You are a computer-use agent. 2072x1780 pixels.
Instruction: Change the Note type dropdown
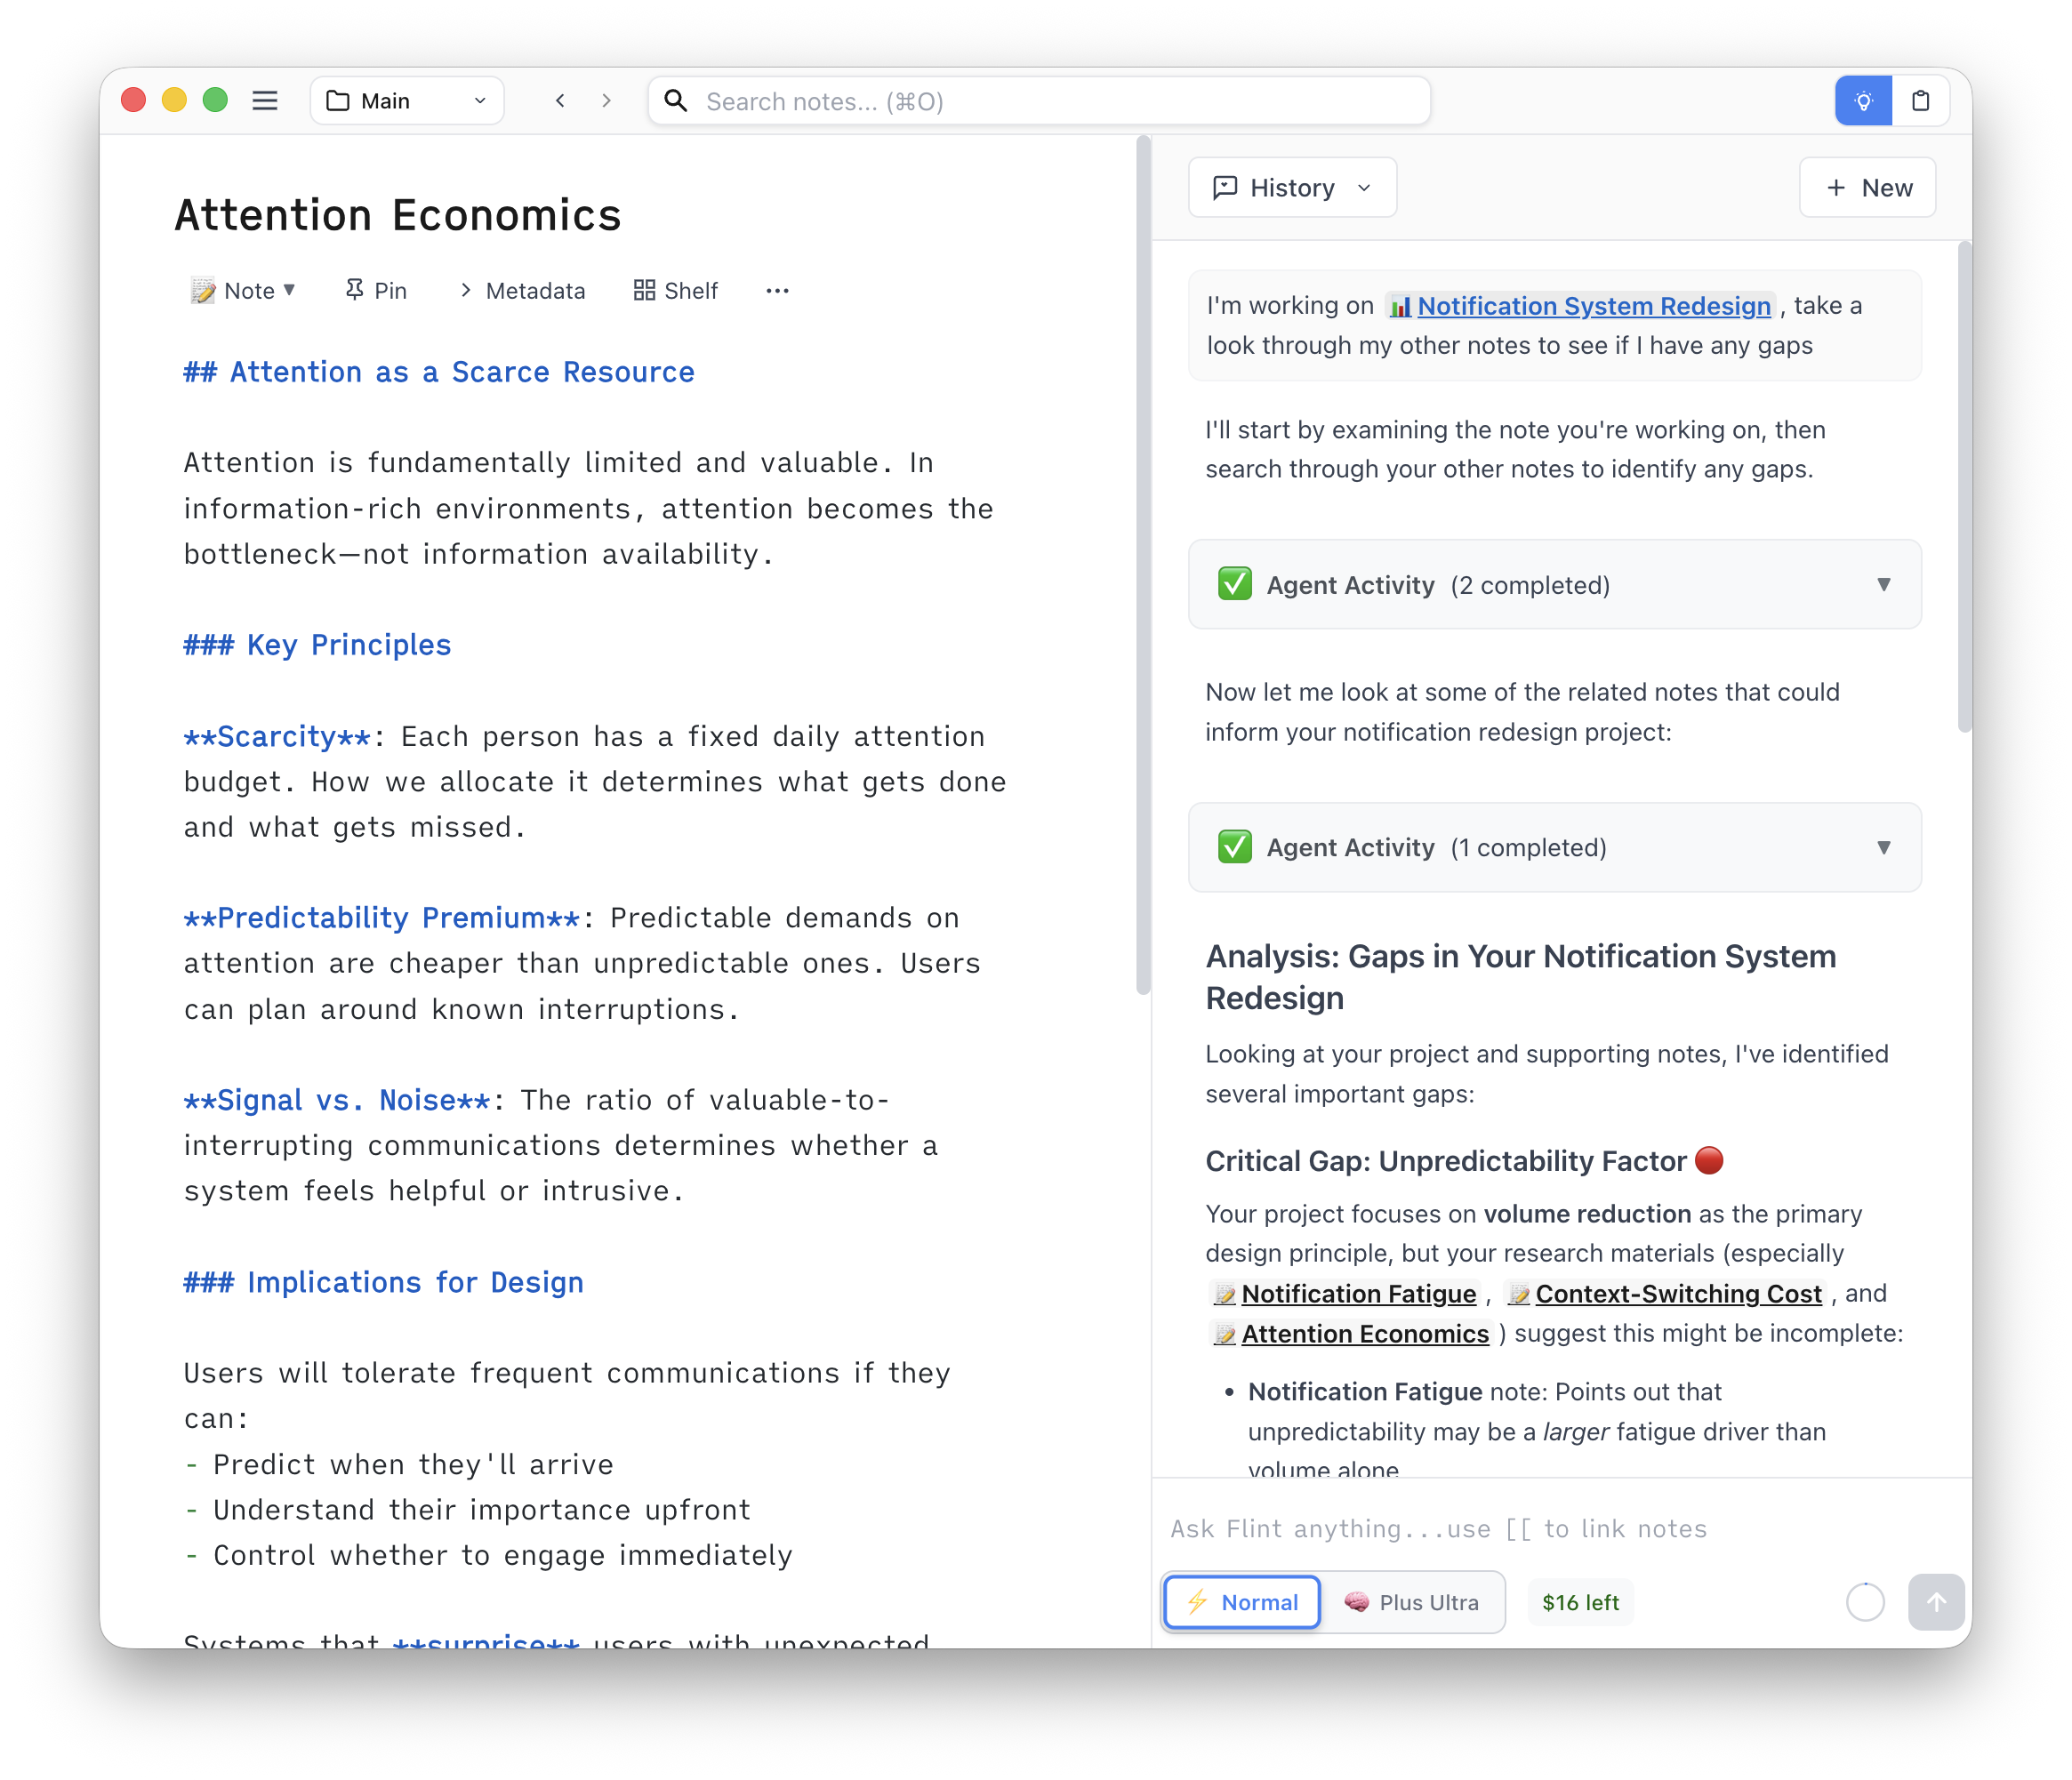(x=243, y=291)
